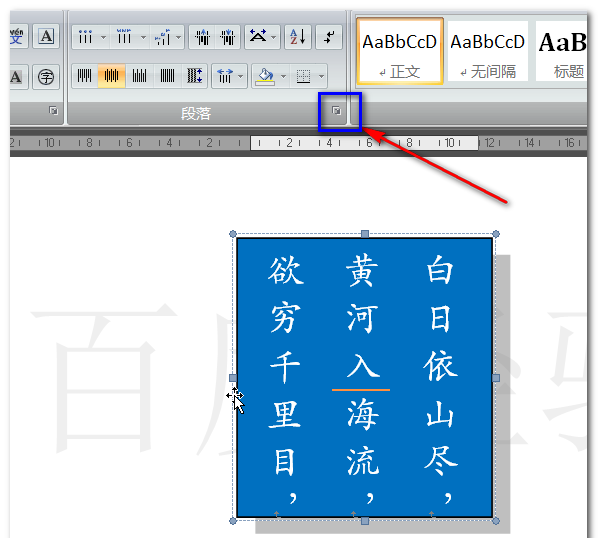Open the numbering list dropdown arrow
598x538 pixels.
coord(143,37)
